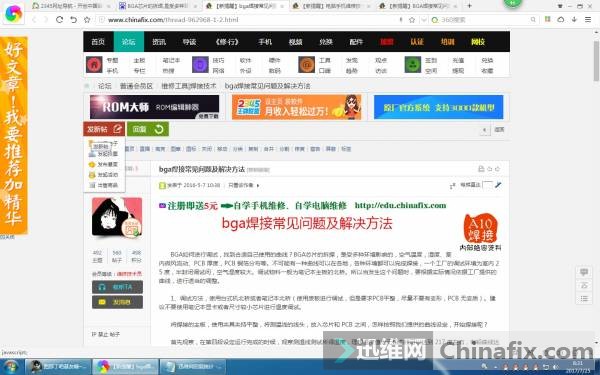Click the favorite star inside address bar
Image resolution: width=600 pixels, height=375 pixels.
pos(412,20)
